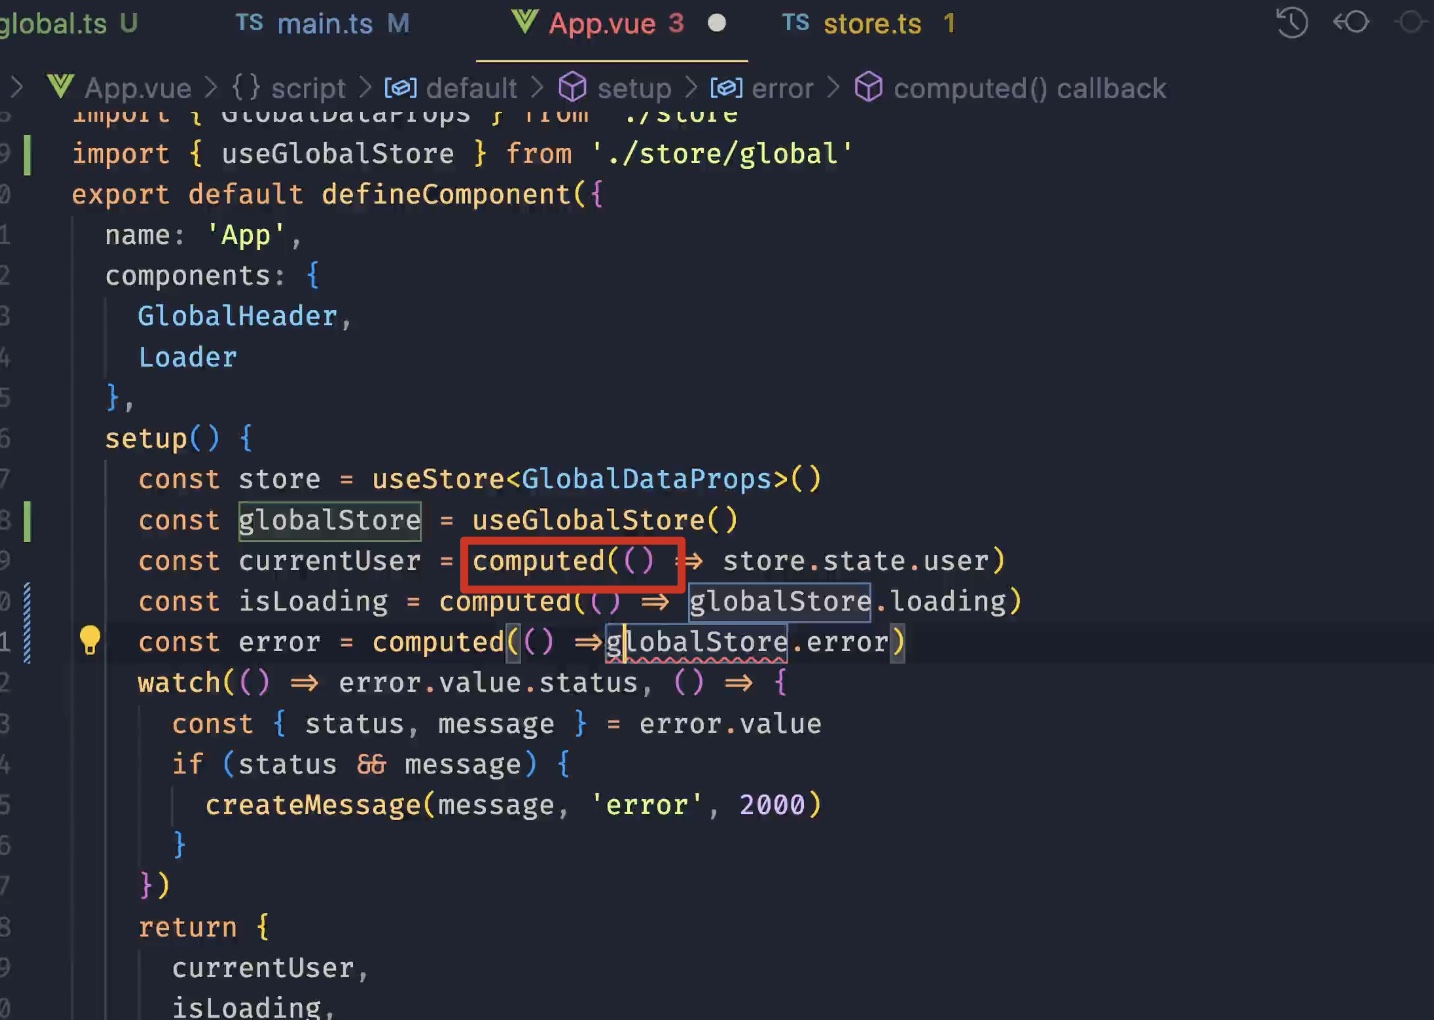The height and width of the screenshot is (1020, 1434).
Task: Click 'GlobalDataProps' generic type
Action: (646, 479)
